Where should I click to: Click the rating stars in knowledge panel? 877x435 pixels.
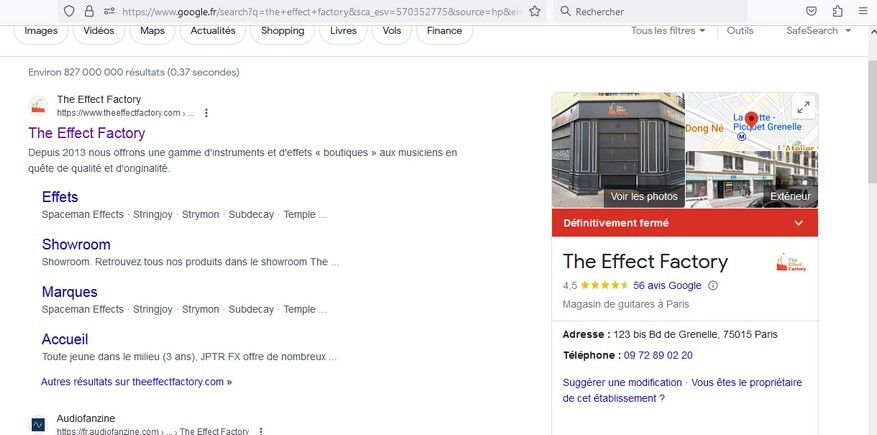click(605, 285)
